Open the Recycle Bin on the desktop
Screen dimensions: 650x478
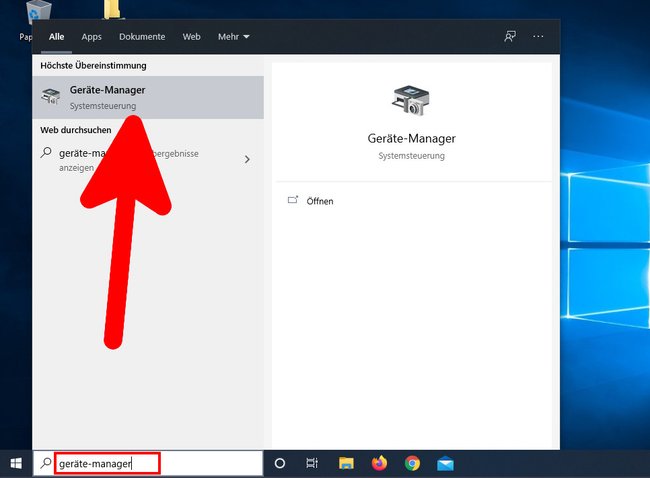tap(39, 10)
